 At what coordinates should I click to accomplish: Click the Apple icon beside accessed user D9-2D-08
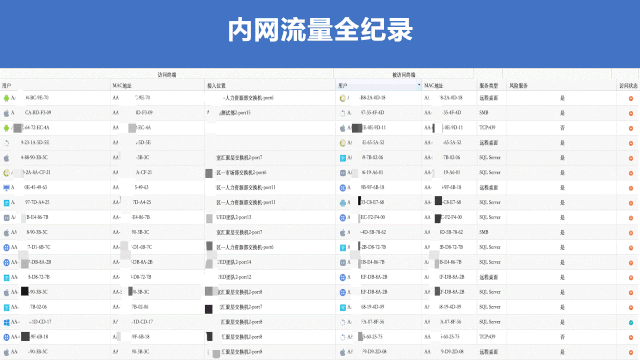[343, 352]
